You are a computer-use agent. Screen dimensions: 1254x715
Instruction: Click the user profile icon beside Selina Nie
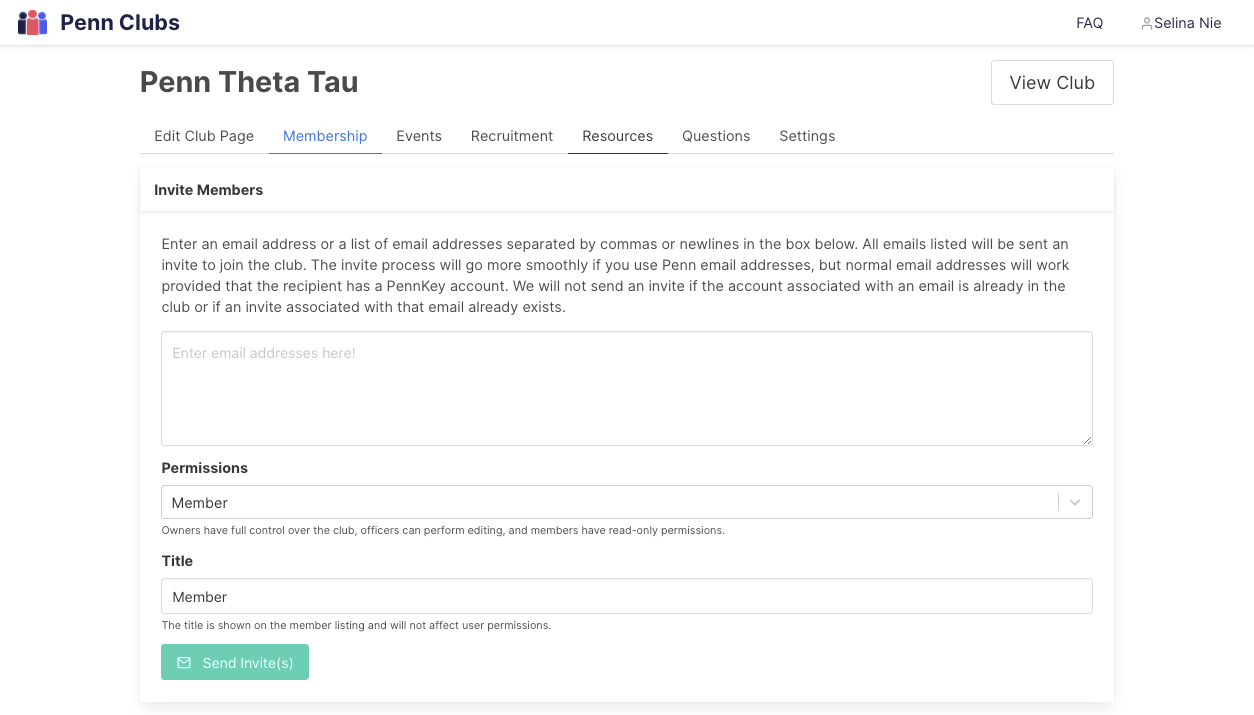[x=1147, y=23]
